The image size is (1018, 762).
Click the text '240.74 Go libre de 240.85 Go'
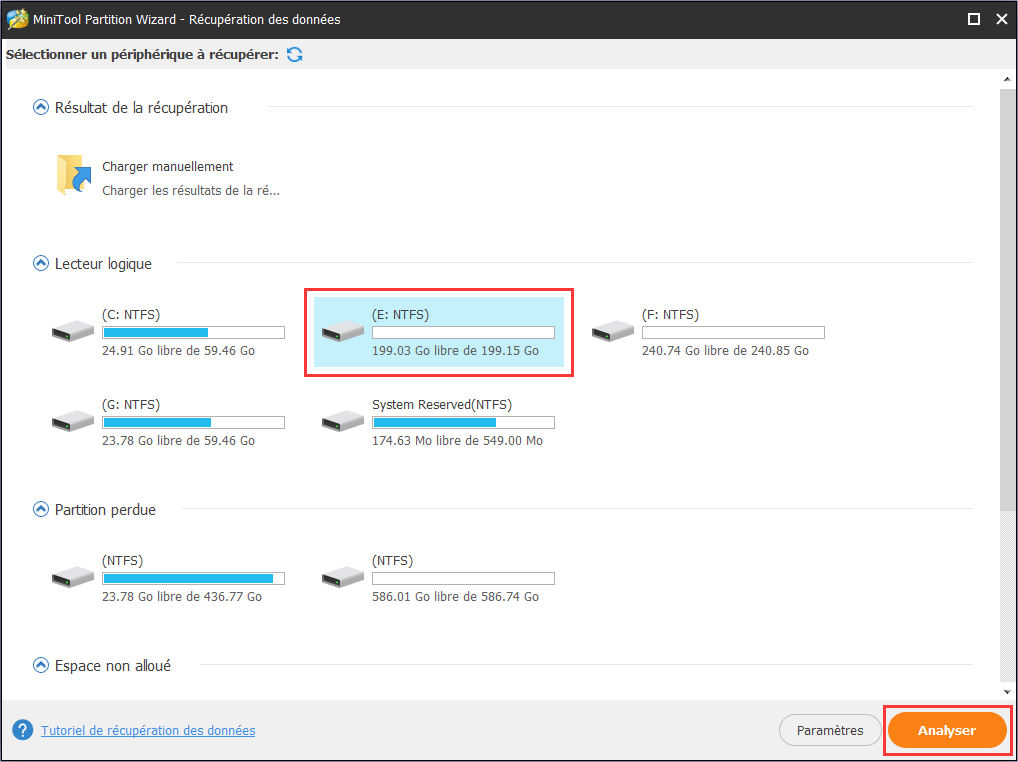[725, 350]
